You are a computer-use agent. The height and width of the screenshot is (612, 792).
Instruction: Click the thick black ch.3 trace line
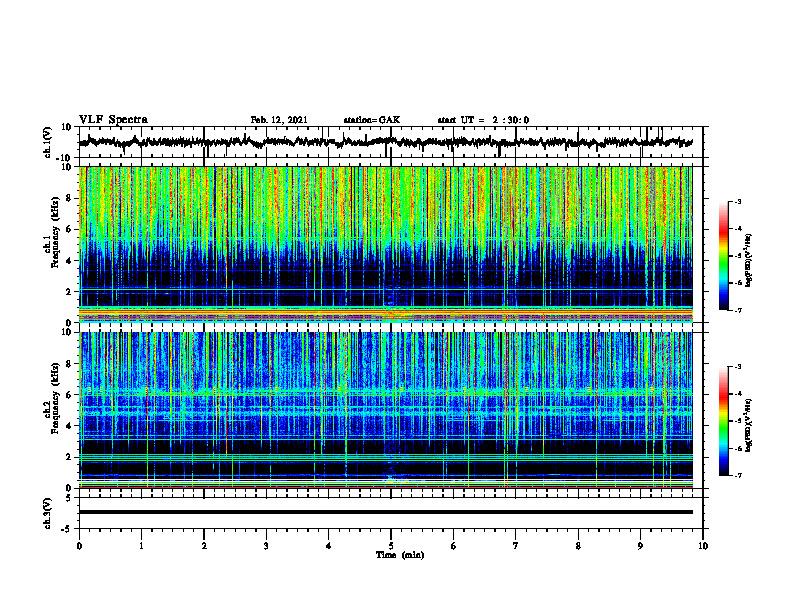click(385, 512)
